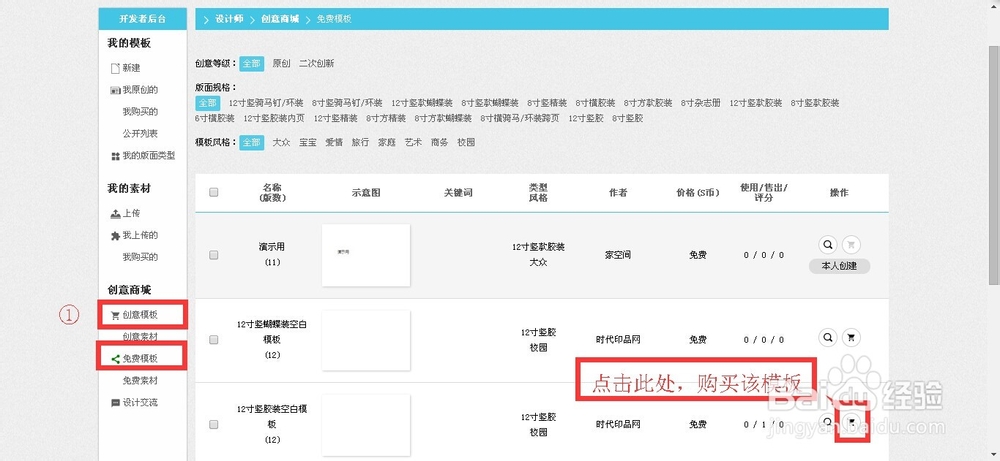
Task: Filter 版面规格 by 12寸竖款蝴蝶装
Action: [x=422, y=103]
